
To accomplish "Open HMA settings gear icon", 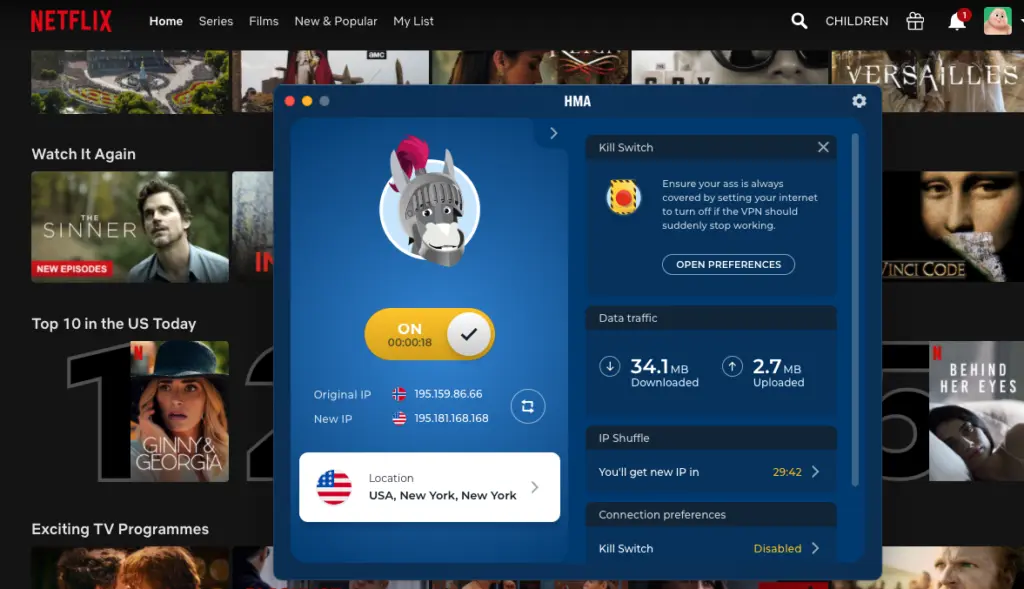I will pos(858,101).
